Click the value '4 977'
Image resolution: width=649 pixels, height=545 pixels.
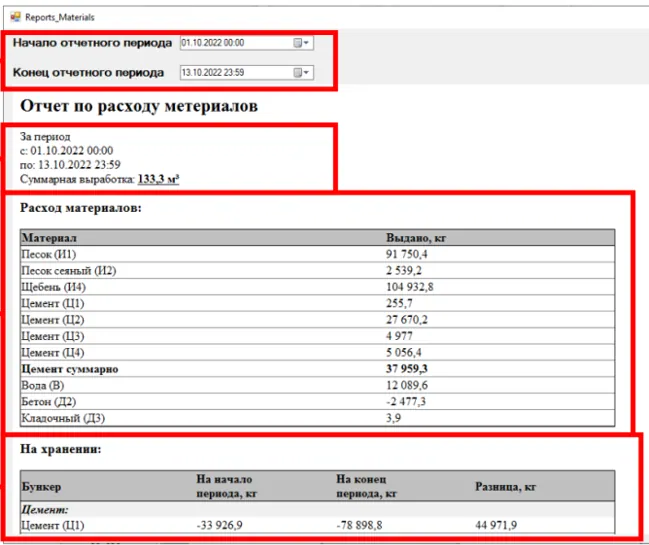[399, 336]
